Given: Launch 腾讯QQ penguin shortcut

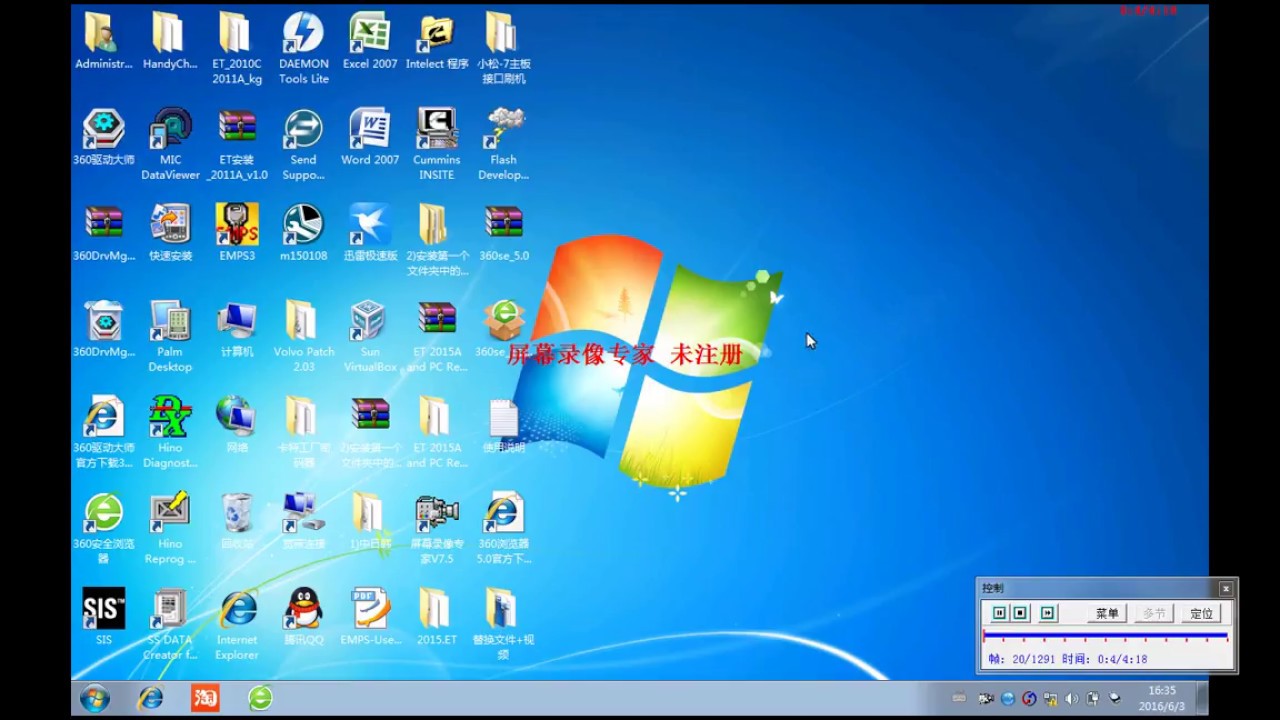Looking at the screenshot, I should click(303, 616).
